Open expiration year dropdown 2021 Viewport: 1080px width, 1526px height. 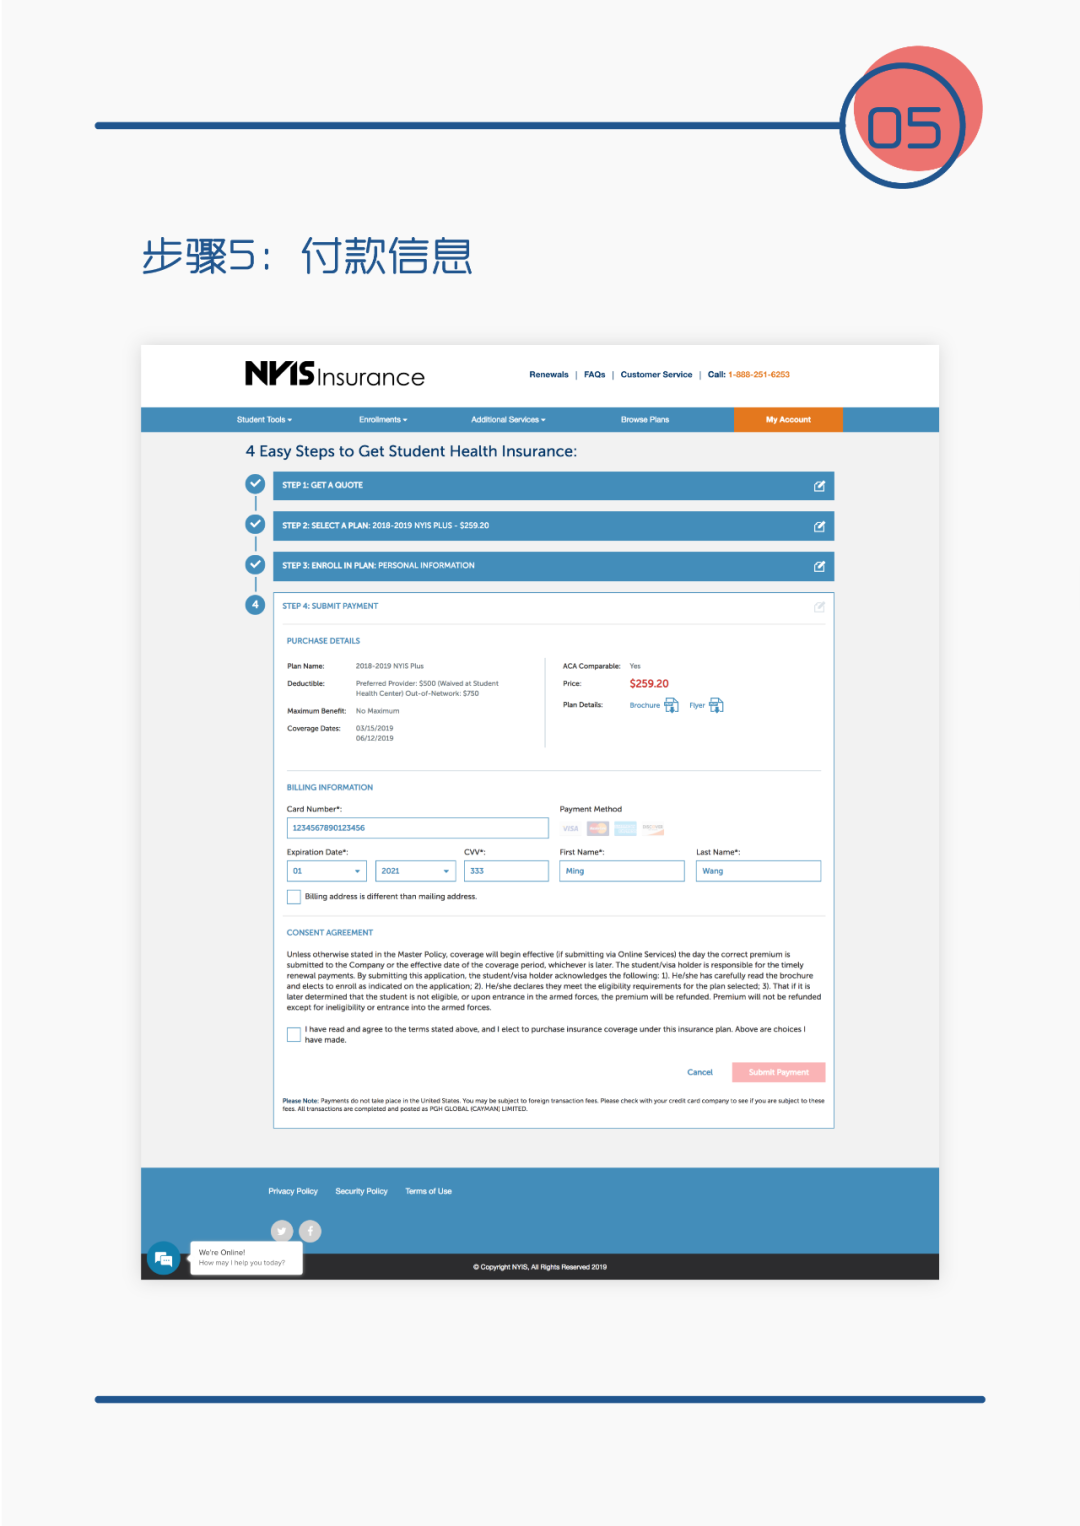[x=416, y=871]
